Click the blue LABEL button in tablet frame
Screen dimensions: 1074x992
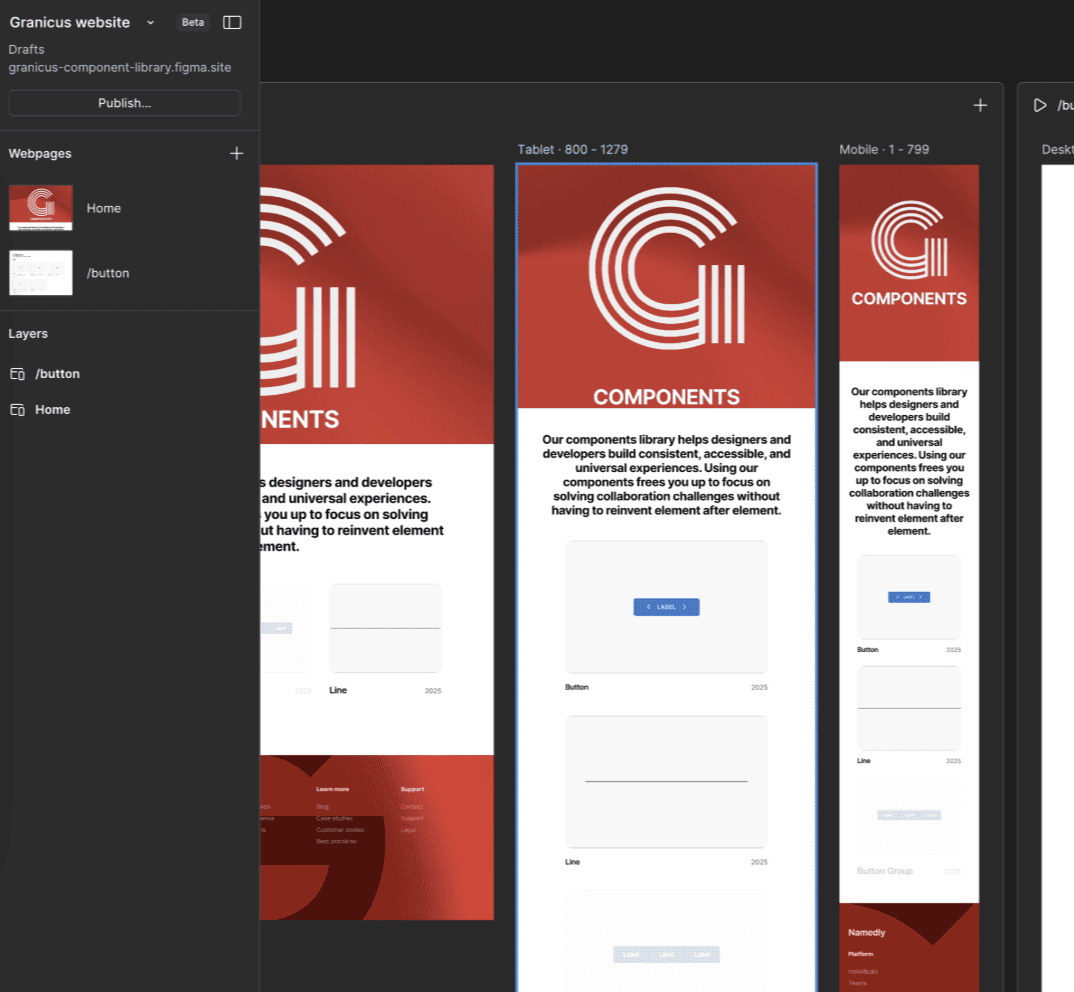tap(666, 607)
